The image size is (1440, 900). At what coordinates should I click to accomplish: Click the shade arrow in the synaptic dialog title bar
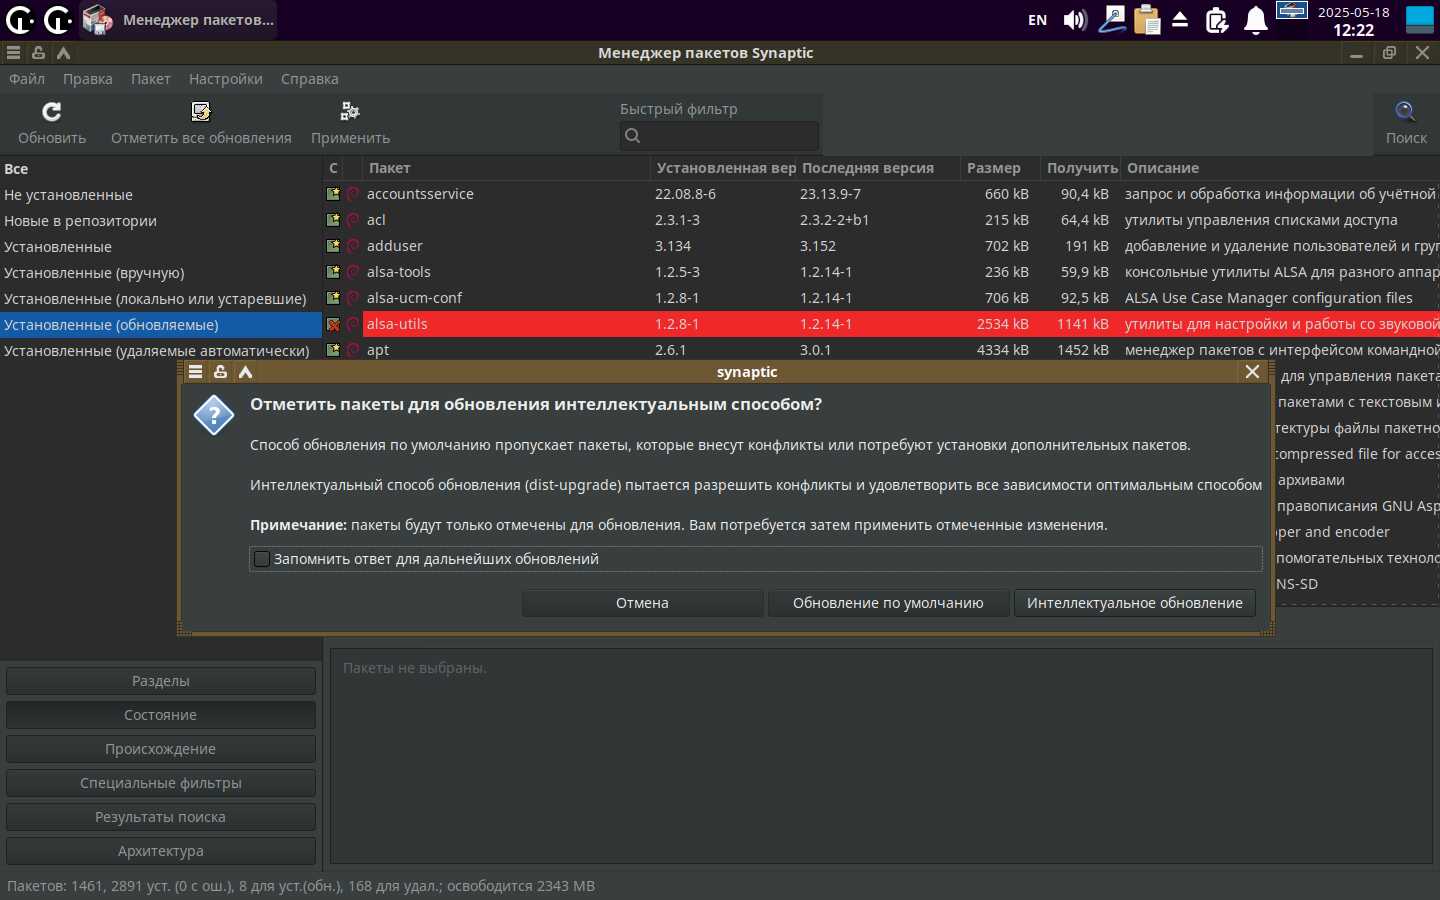[x=245, y=372]
